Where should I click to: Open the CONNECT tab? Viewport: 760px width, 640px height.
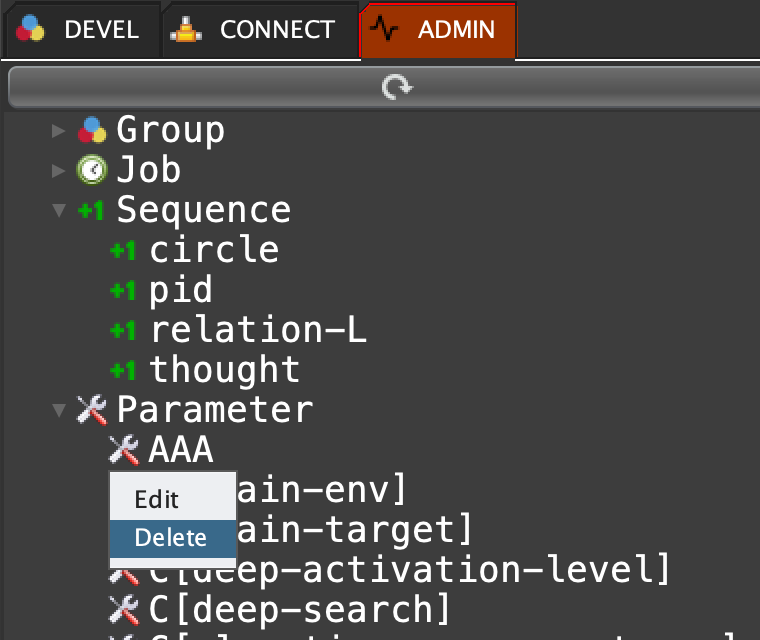click(x=260, y=30)
